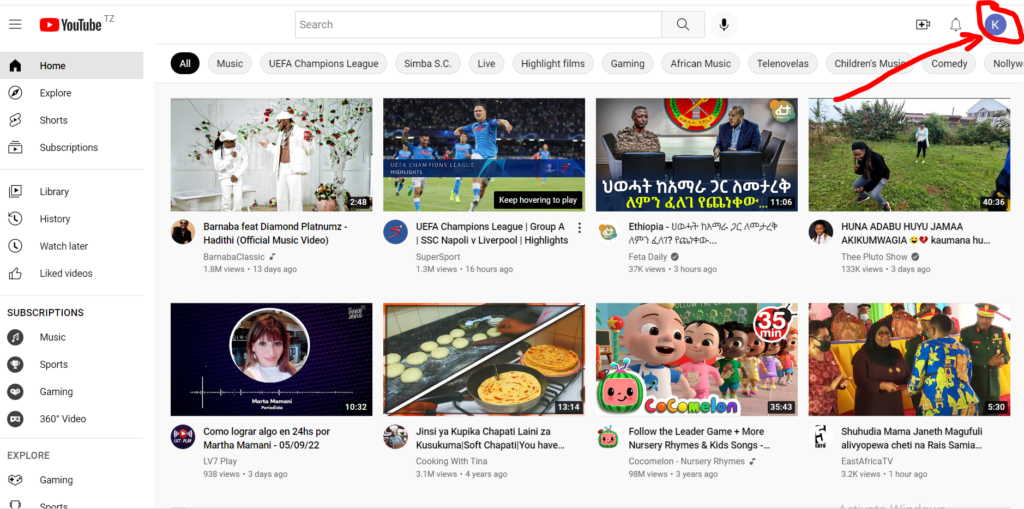The width and height of the screenshot is (1024, 509).
Task: Click the Explore section Gaming controller icon
Action: [15, 480]
